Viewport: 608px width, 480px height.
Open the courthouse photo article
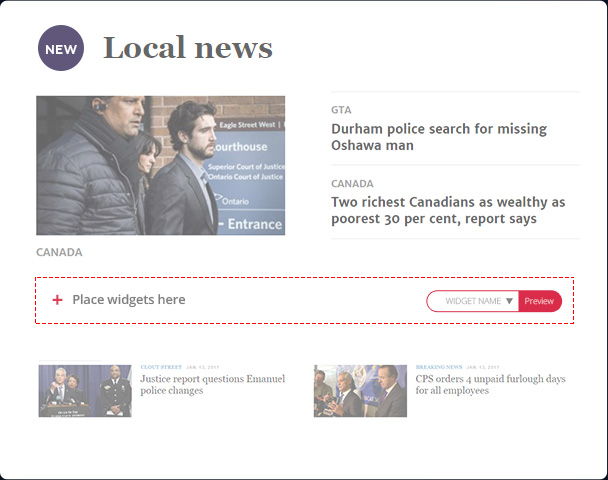tap(161, 166)
